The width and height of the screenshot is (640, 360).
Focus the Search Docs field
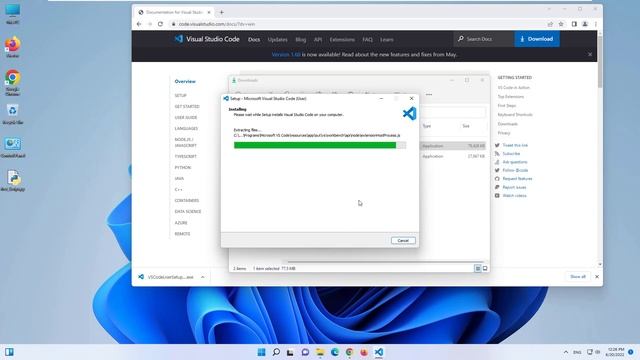pos(484,39)
